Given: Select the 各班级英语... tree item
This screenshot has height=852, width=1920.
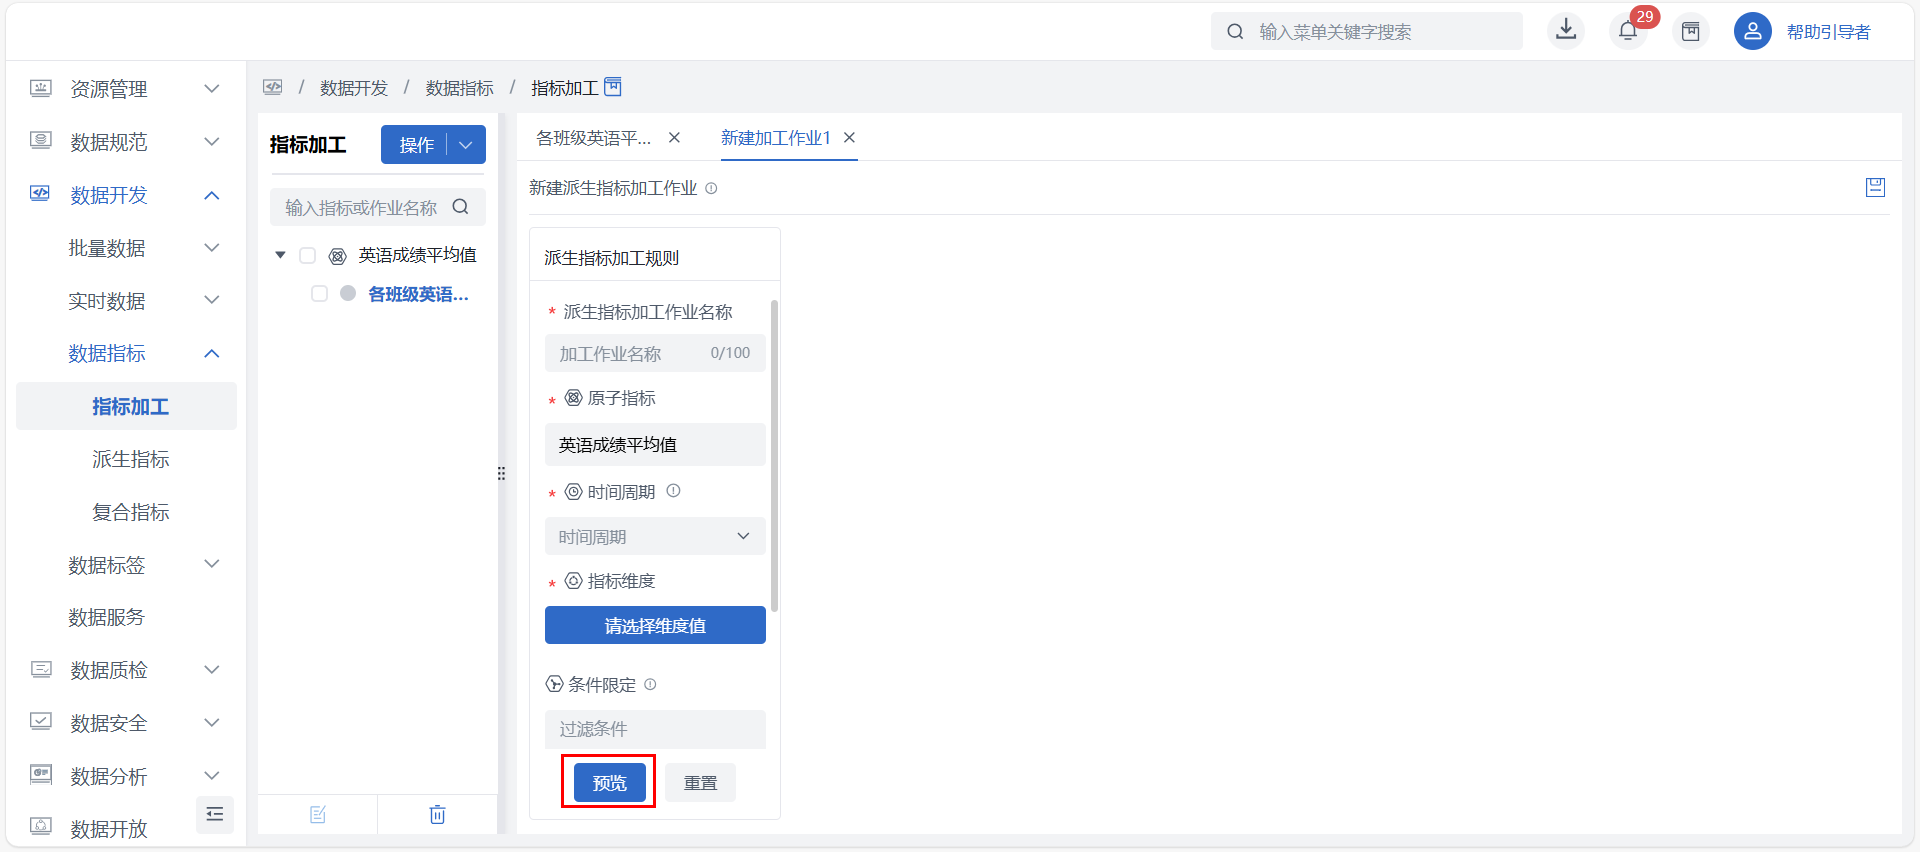Looking at the screenshot, I should tap(418, 294).
